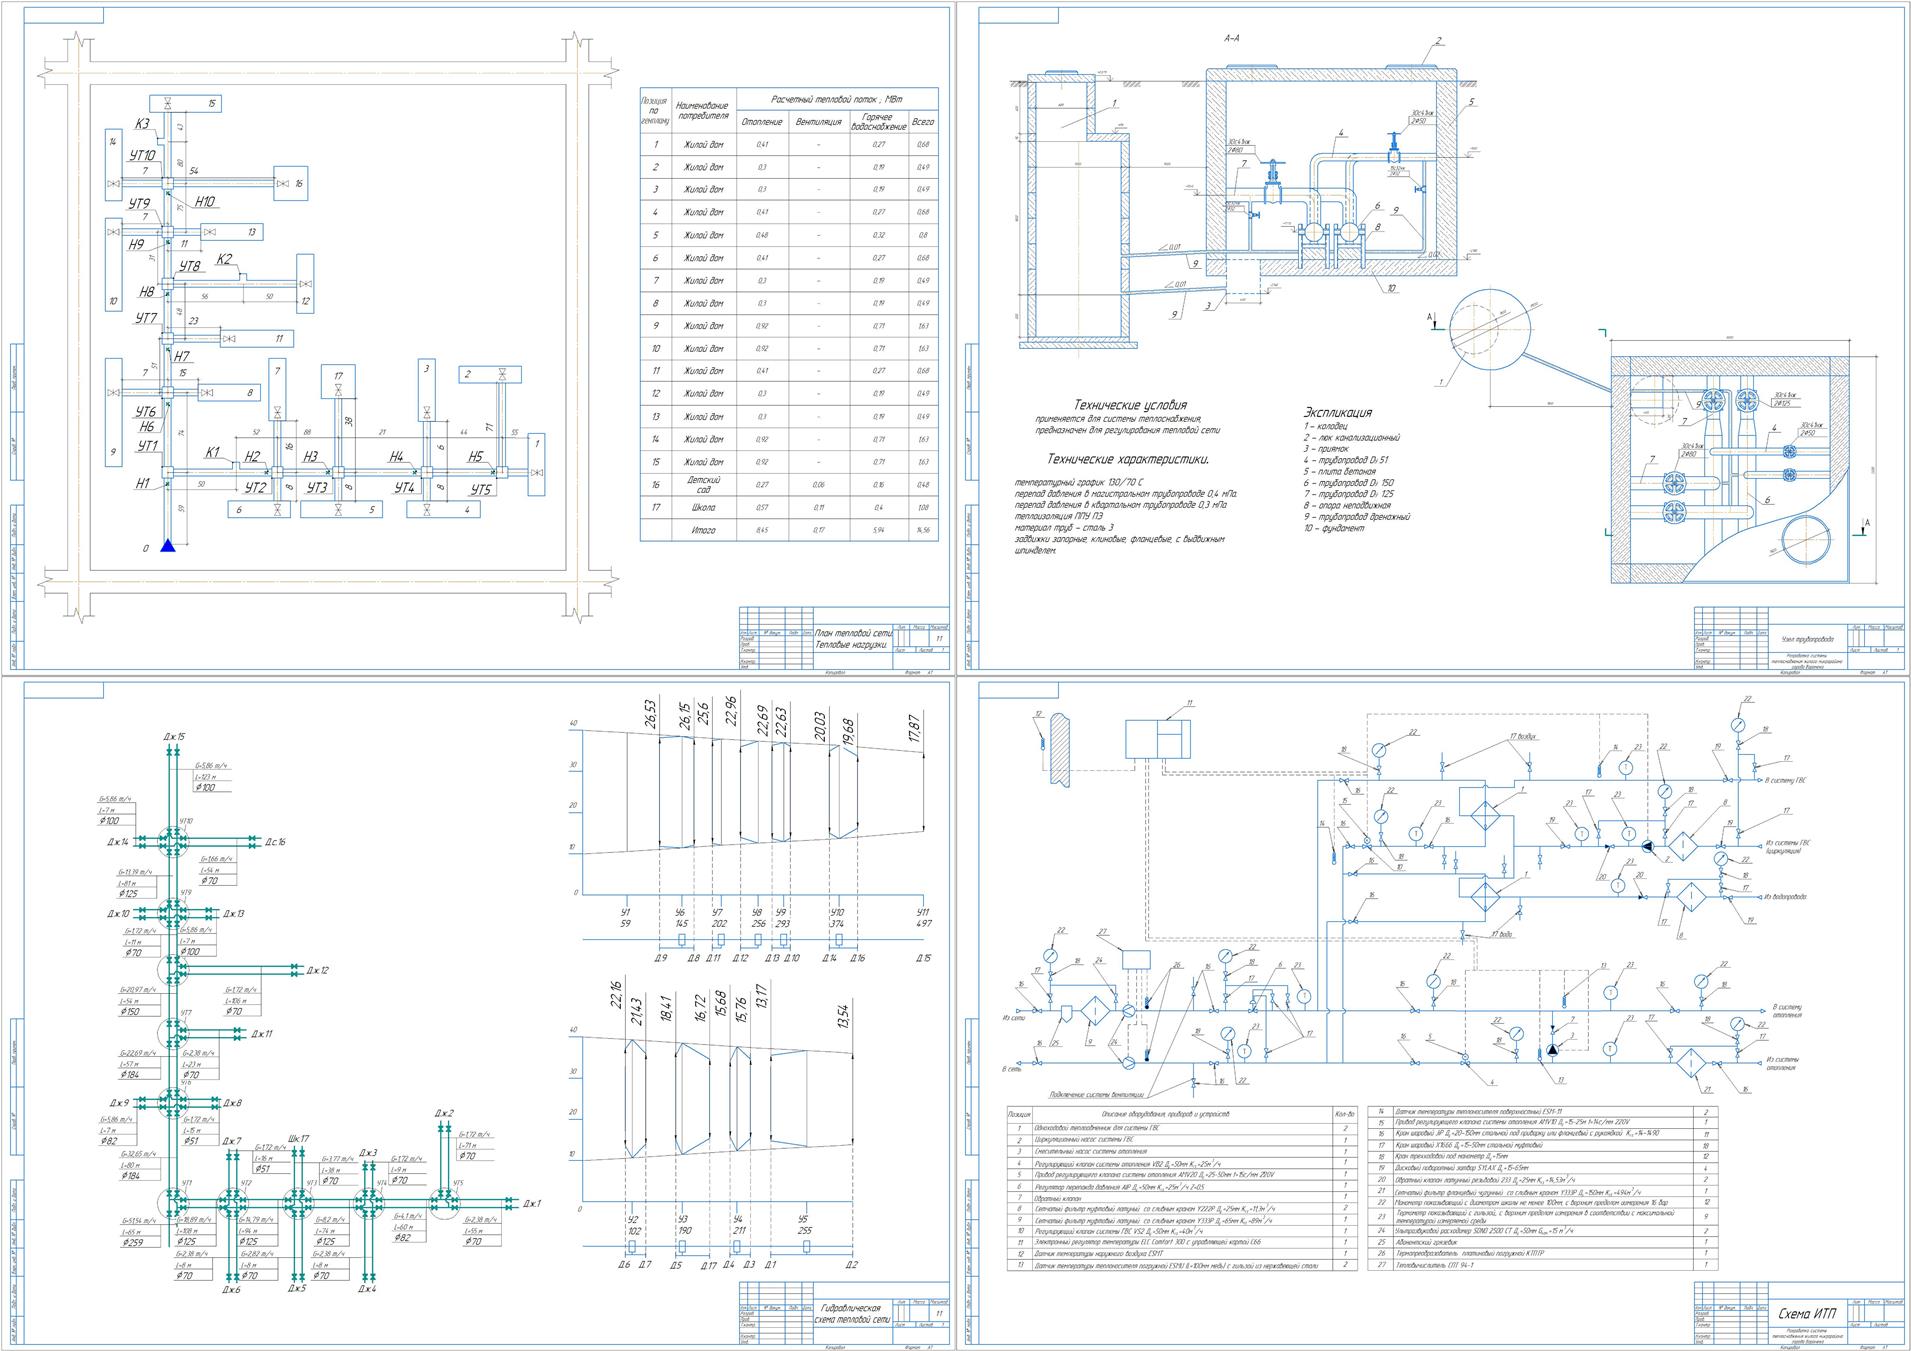Select the total value 14,56 in the table

(923, 530)
